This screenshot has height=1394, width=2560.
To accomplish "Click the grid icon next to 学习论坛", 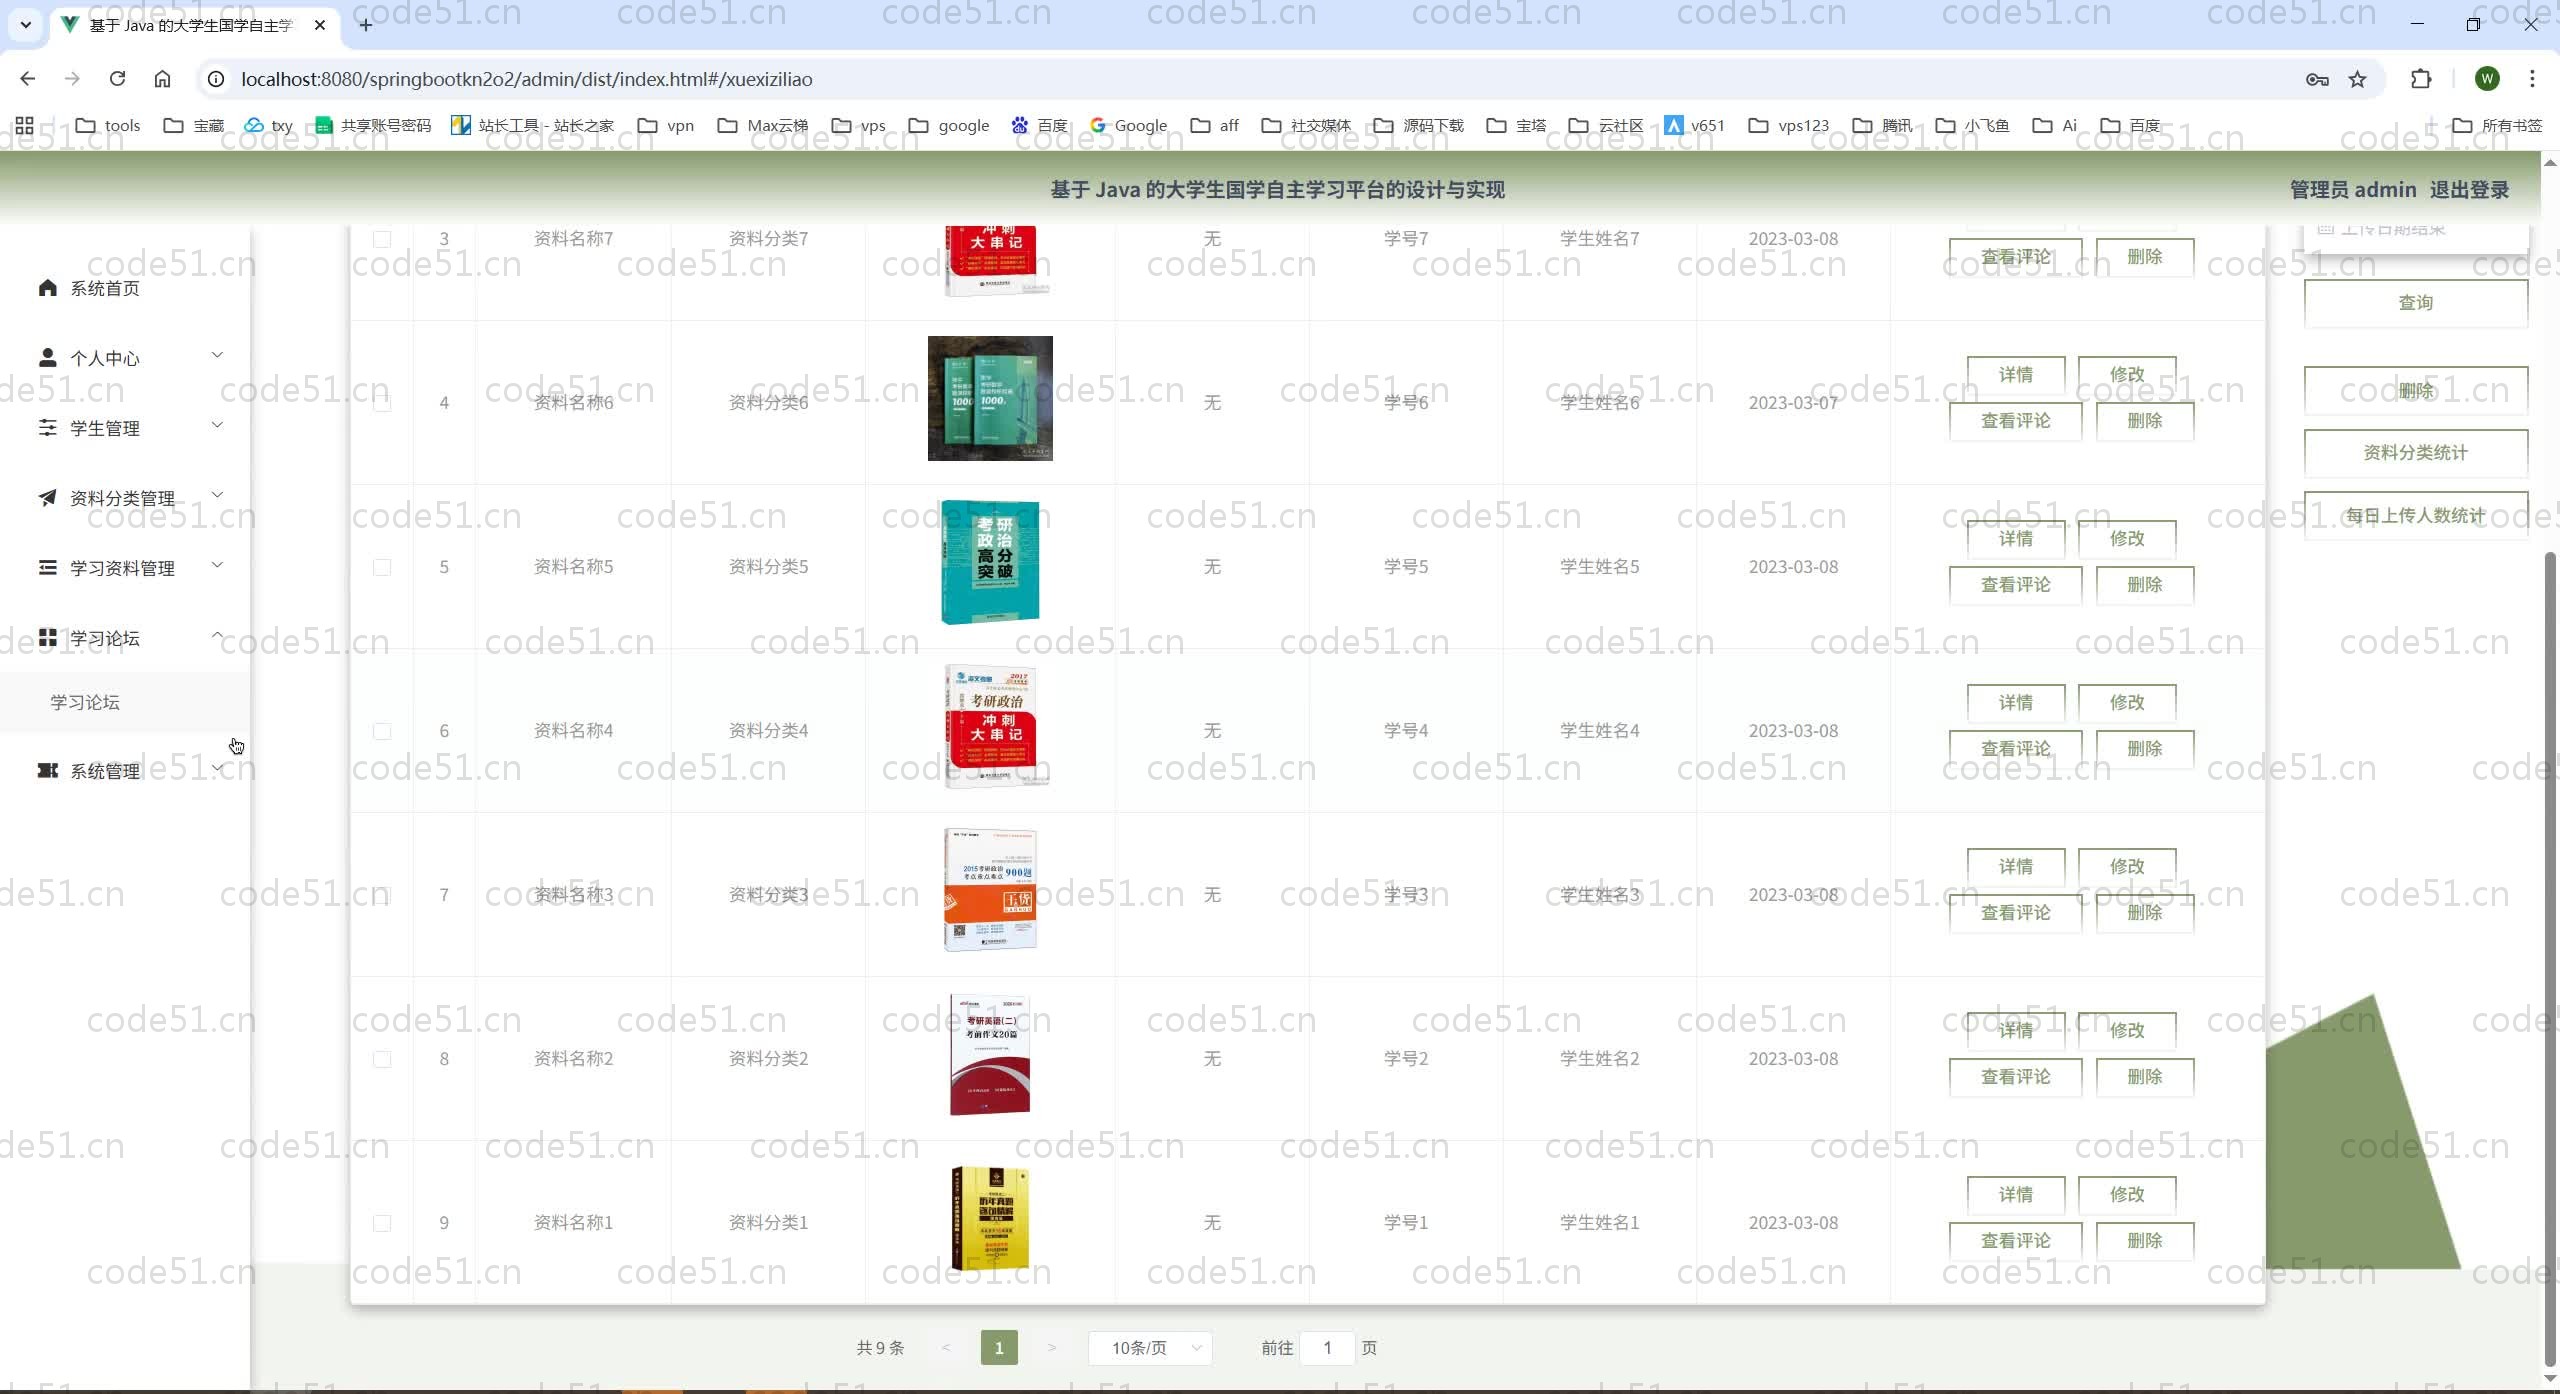I will pyautogui.click(x=47, y=638).
